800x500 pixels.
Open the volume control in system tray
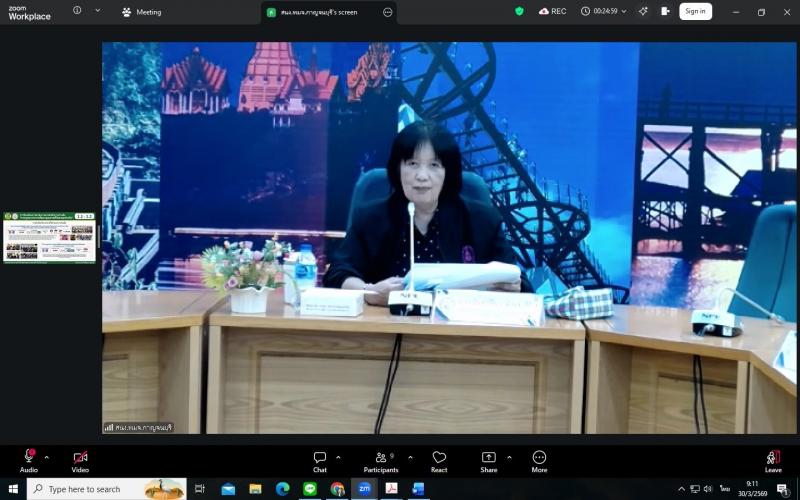(708, 489)
